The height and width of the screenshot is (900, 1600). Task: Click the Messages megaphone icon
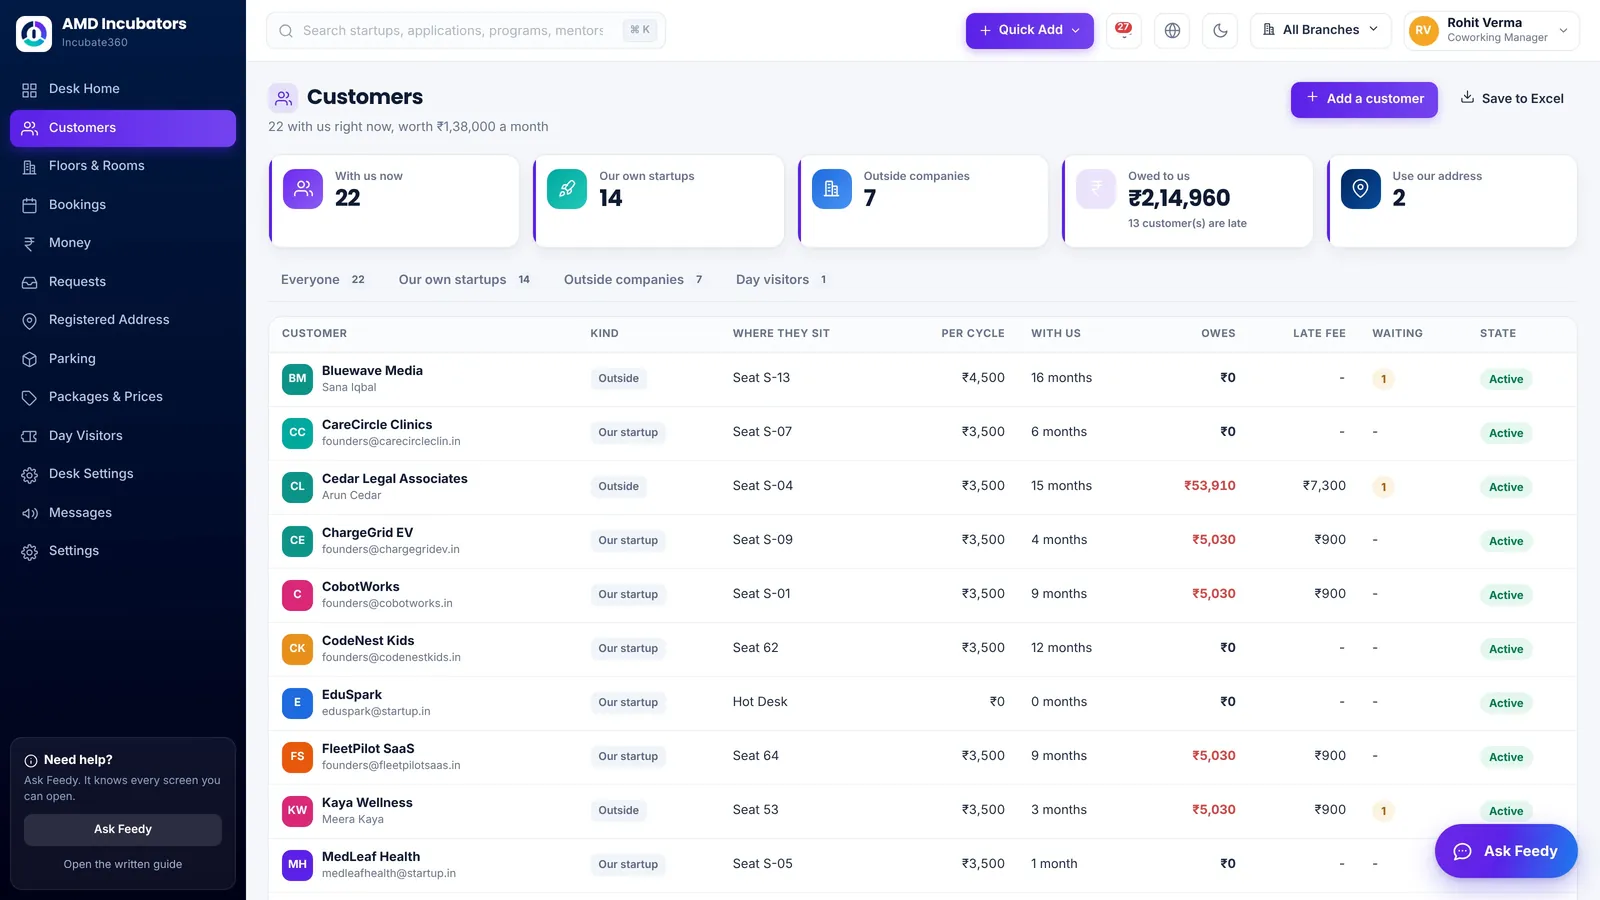[30, 513]
